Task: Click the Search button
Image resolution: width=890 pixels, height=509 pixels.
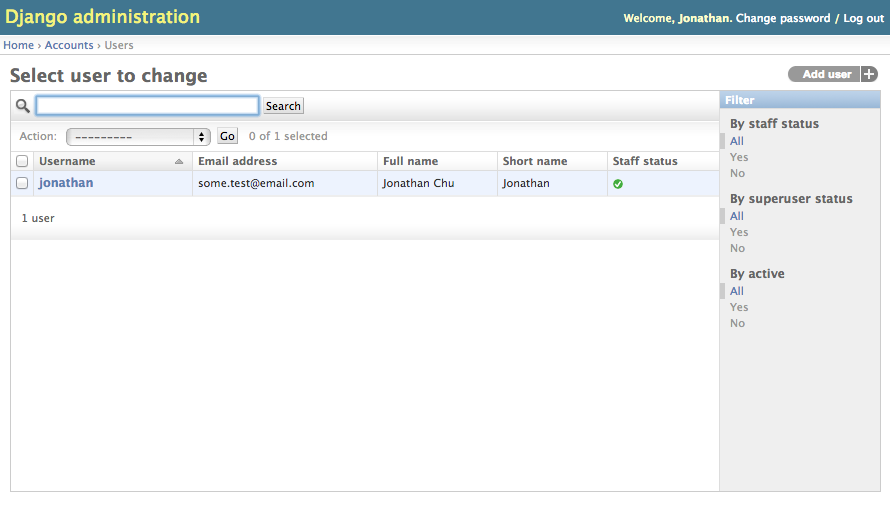Action: [x=283, y=106]
